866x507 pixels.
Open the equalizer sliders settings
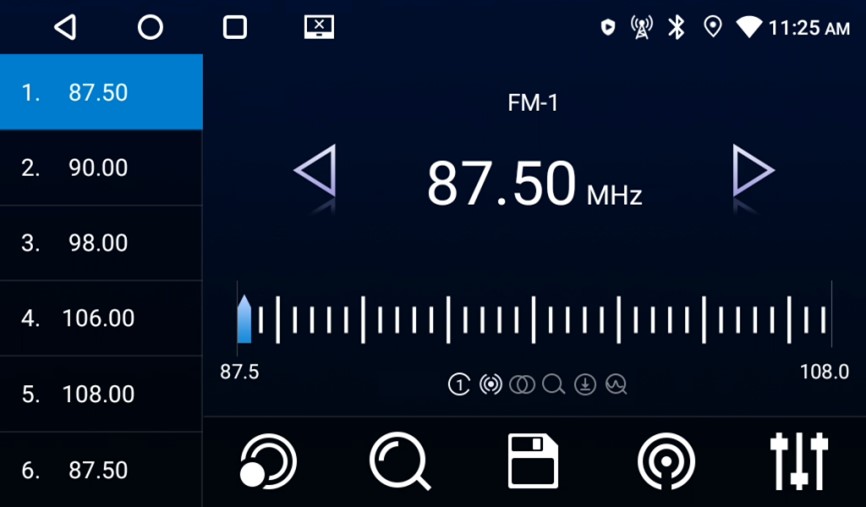pos(798,462)
